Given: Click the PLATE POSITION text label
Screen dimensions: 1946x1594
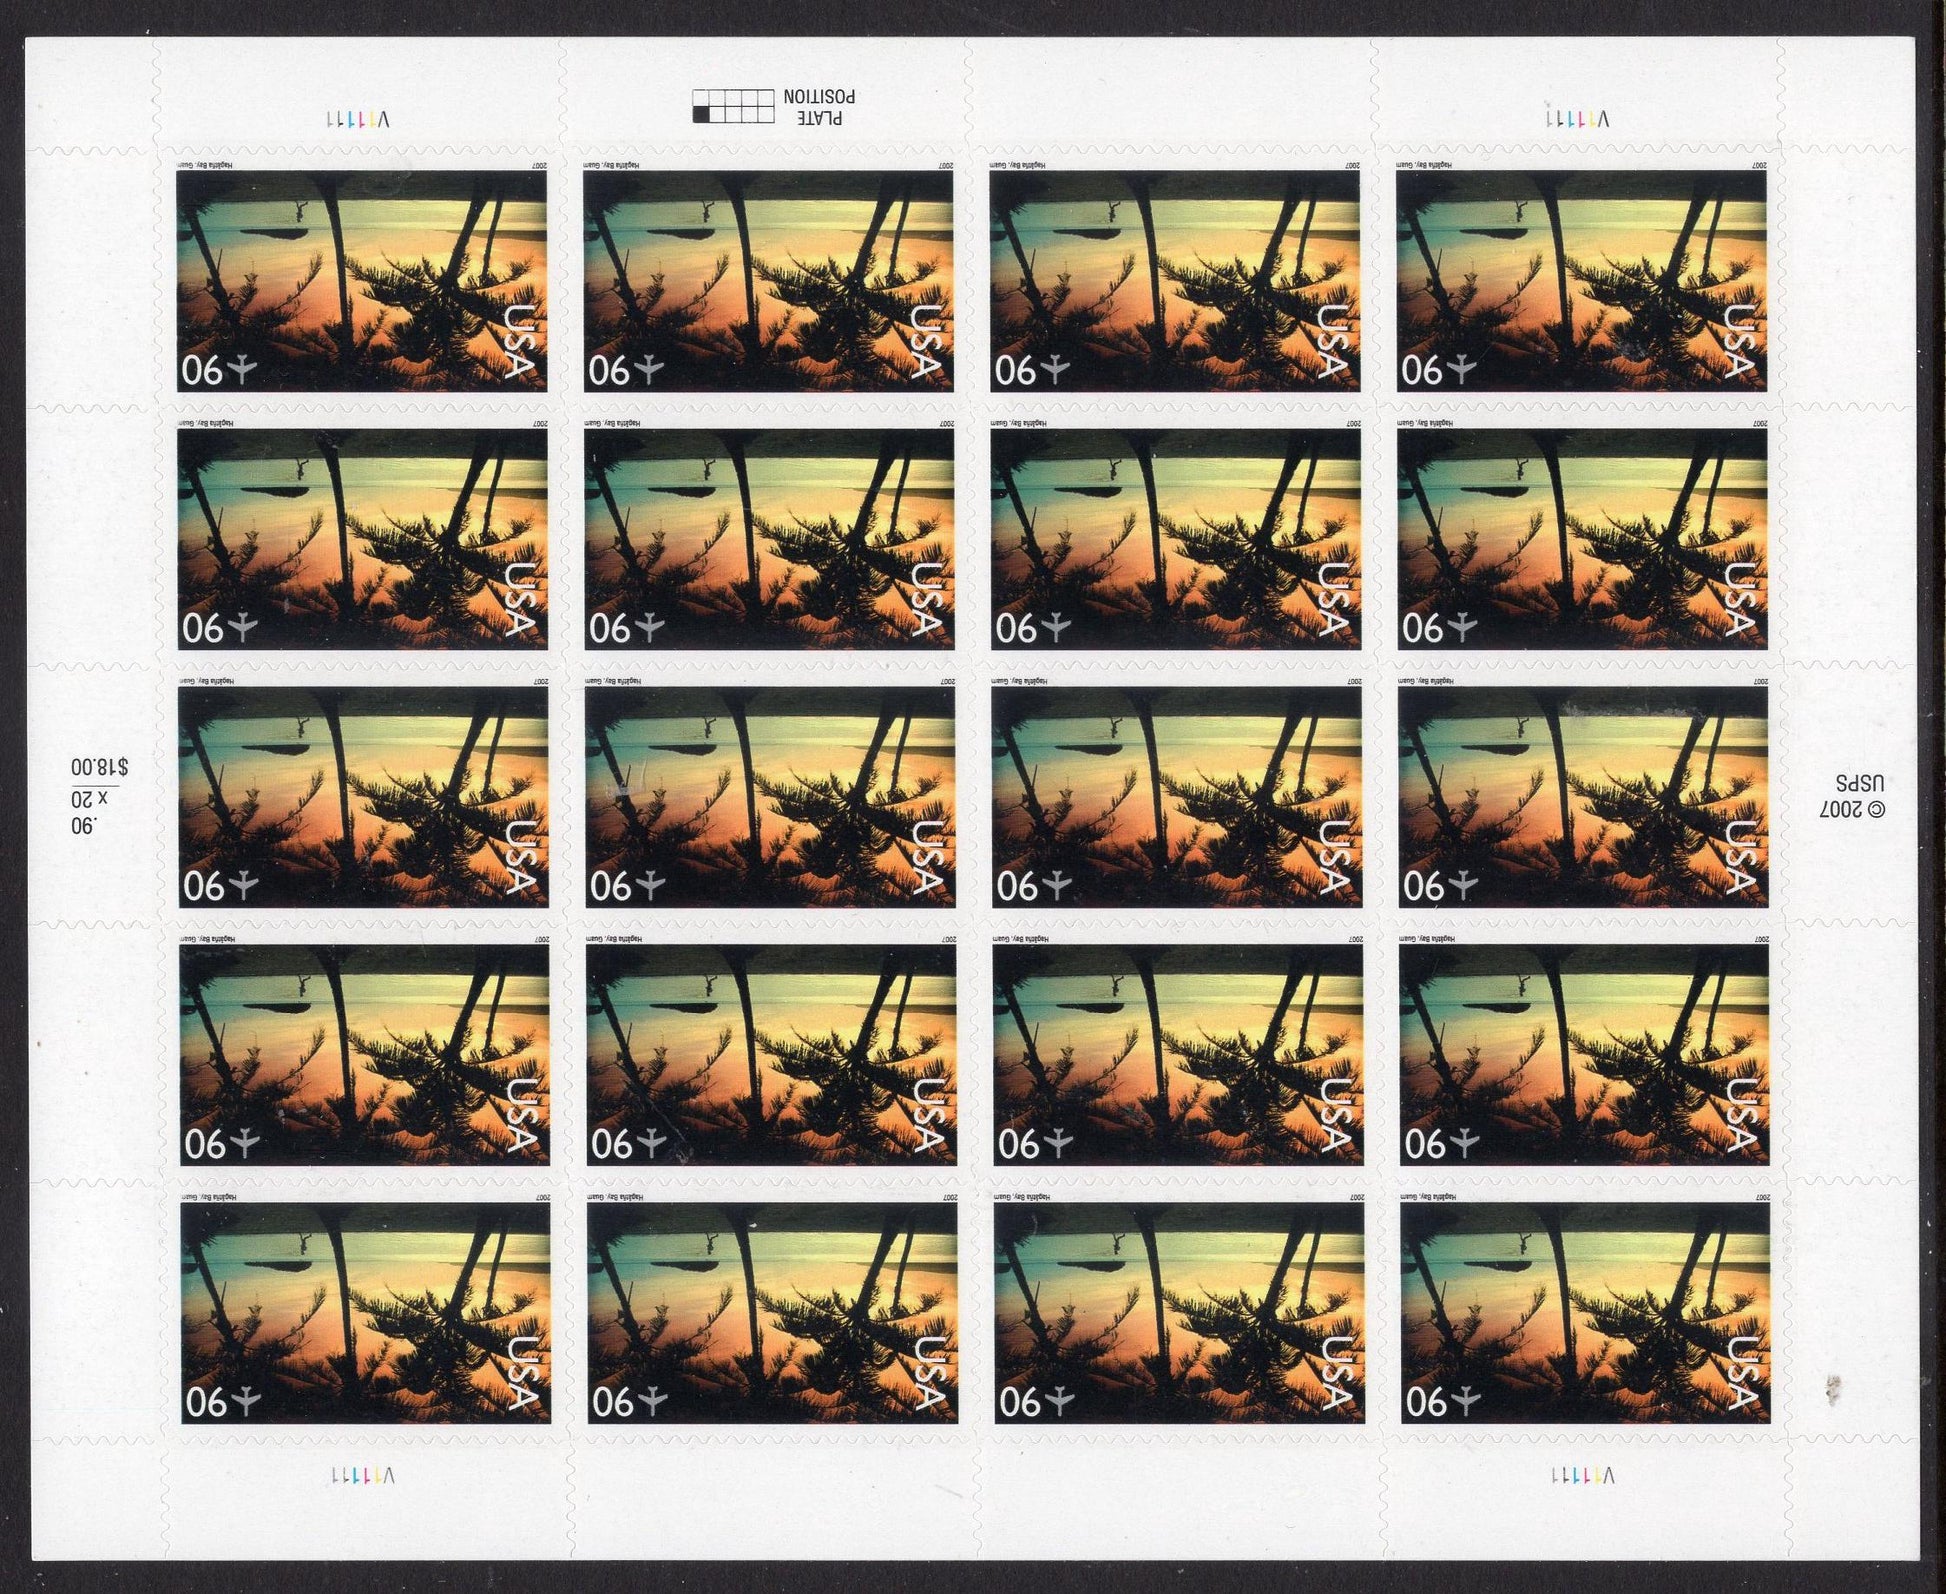Looking at the screenshot, I should (x=819, y=106).
